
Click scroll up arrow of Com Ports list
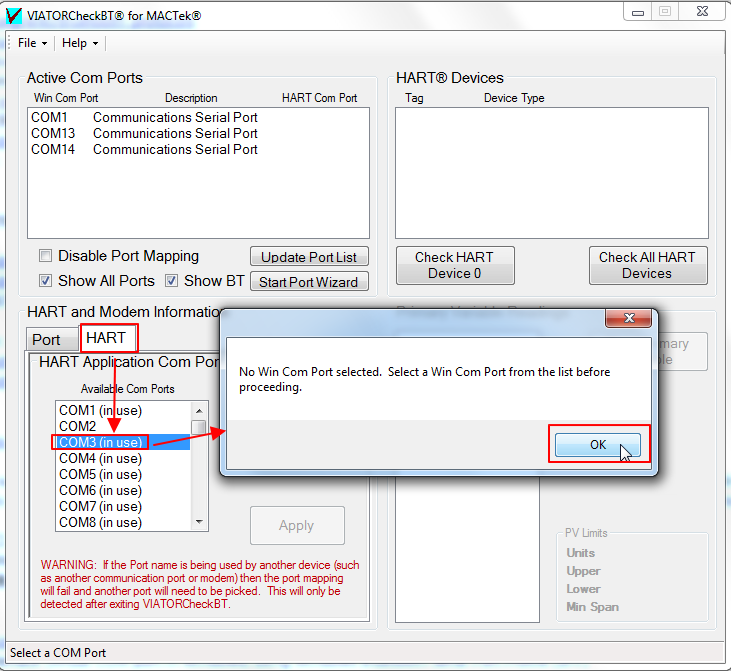[x=199, y=411]
